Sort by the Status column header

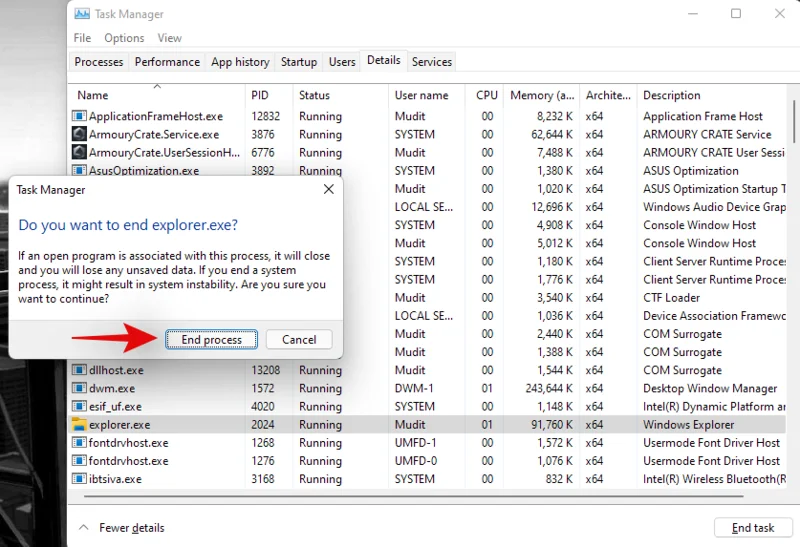[x=340, y=95]
